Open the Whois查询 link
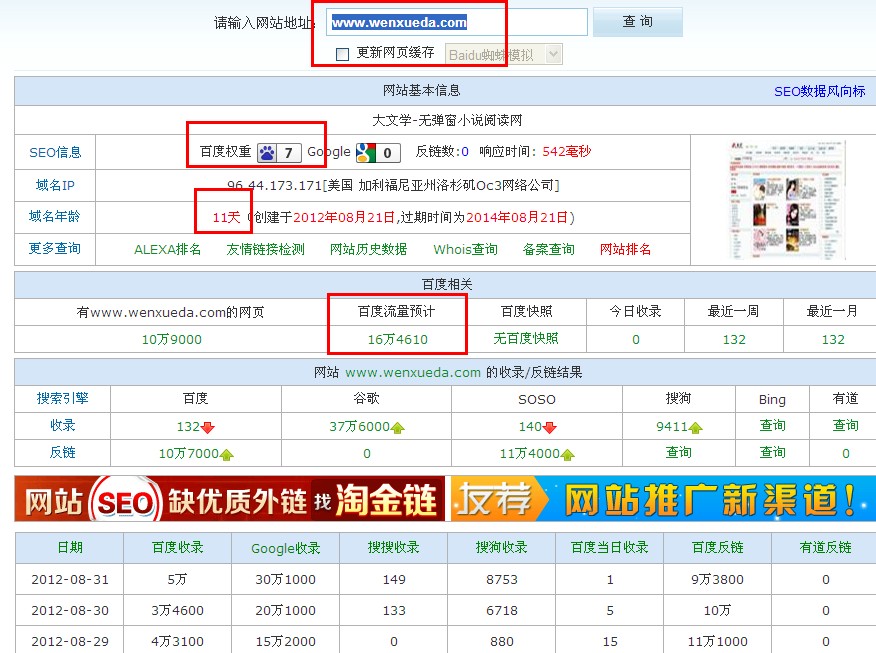This screenshot has height=653, width=876. pos(465,249)
